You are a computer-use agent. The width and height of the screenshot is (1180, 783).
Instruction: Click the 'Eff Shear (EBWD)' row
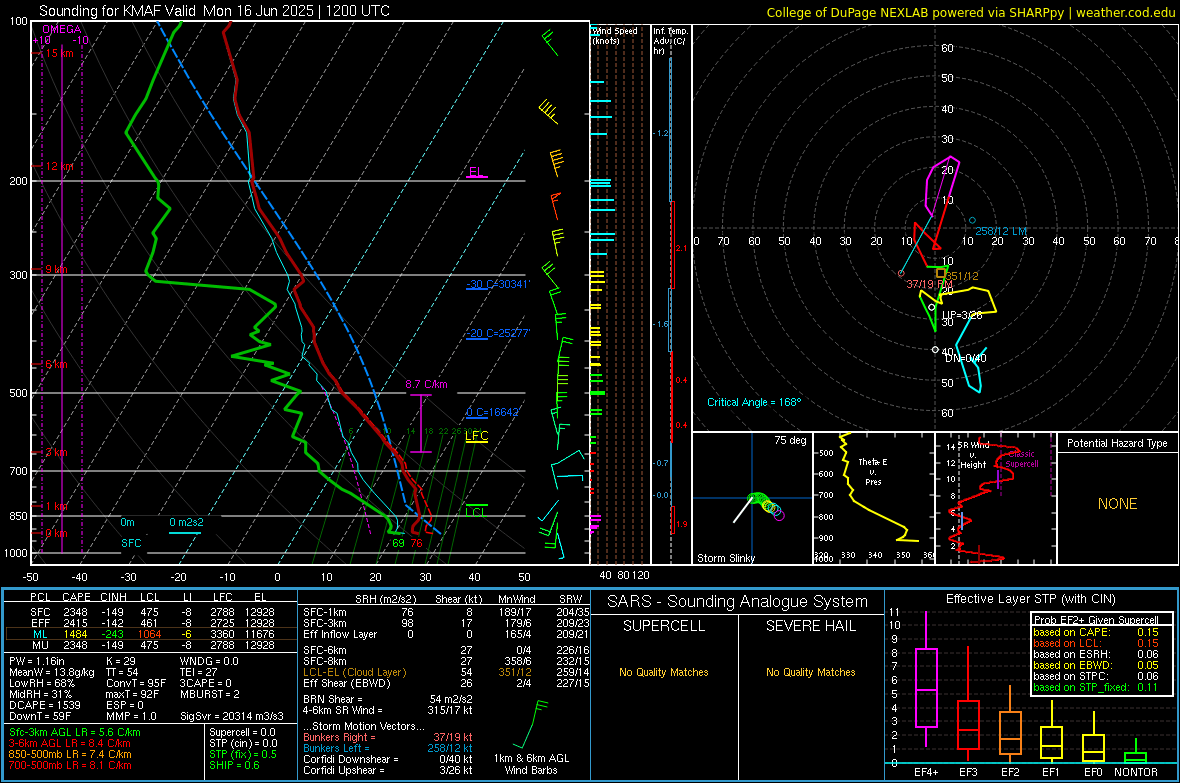coord(446,684)
